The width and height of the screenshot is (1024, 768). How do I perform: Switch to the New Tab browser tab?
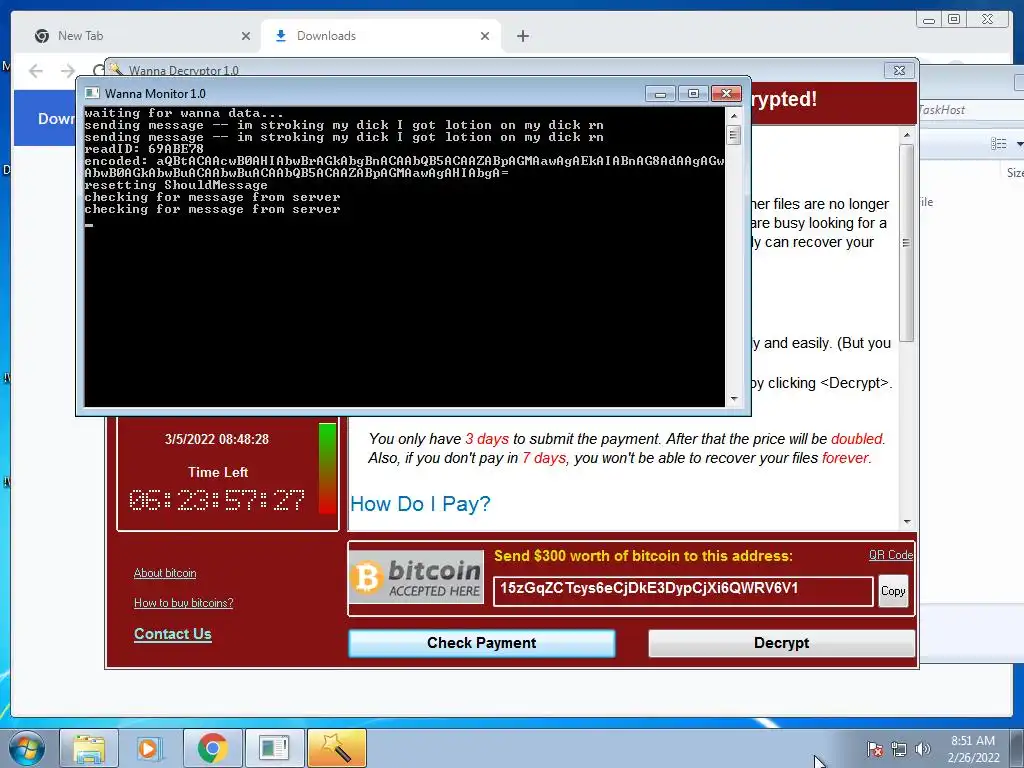pos(140,36)
